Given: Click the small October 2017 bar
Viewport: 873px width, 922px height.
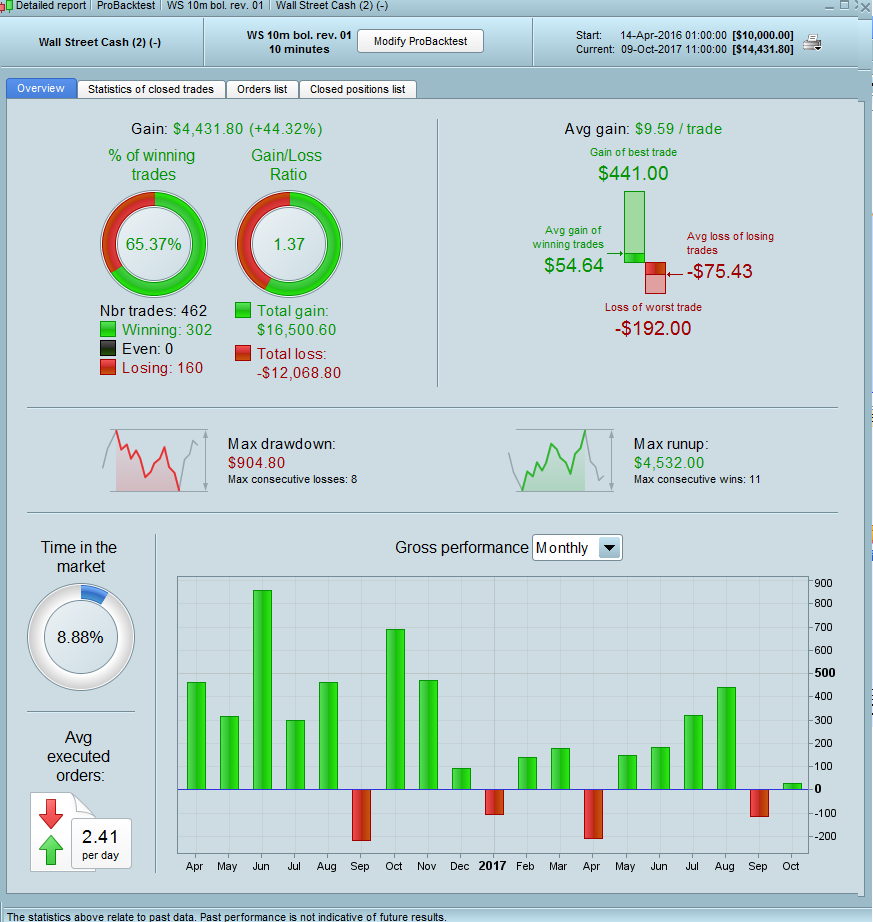Looking at the screenshot, I should 792,786.
